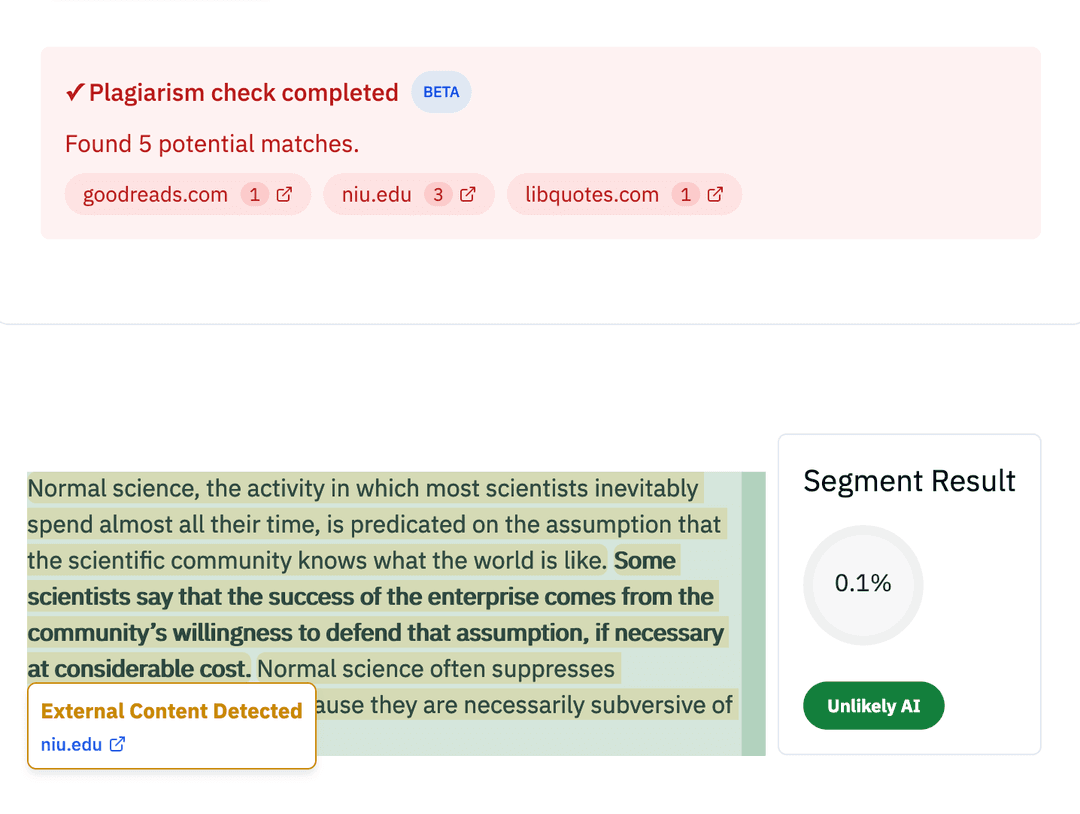The width and height of the screenshot is (1080, 814).
Task: Click the count badge on the libquotes.com chip
Action: (x=685, y=194)
